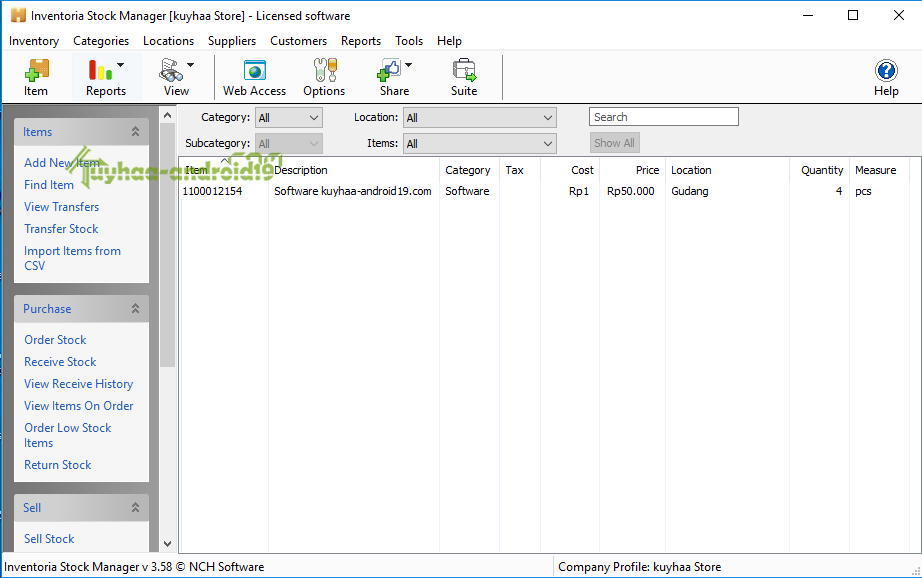Click Import Items from CSV link
The width and height of the screenshot is (922, 578).
point(72,258)
